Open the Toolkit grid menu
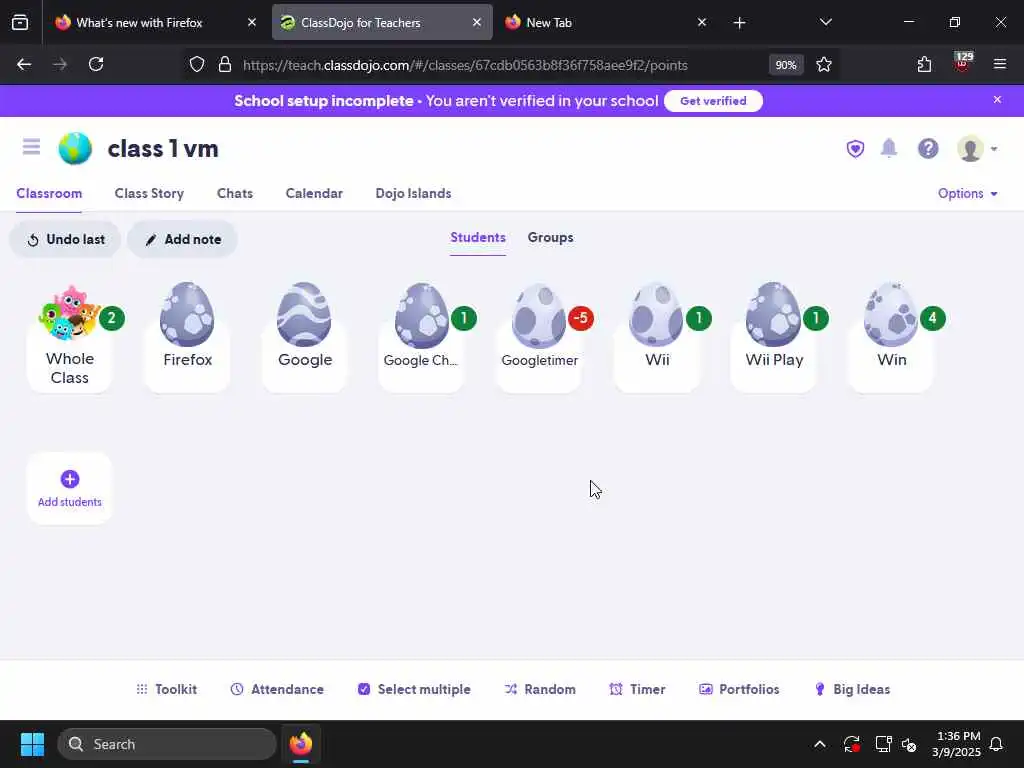The image size is (1024, 768). pos(167,690)
